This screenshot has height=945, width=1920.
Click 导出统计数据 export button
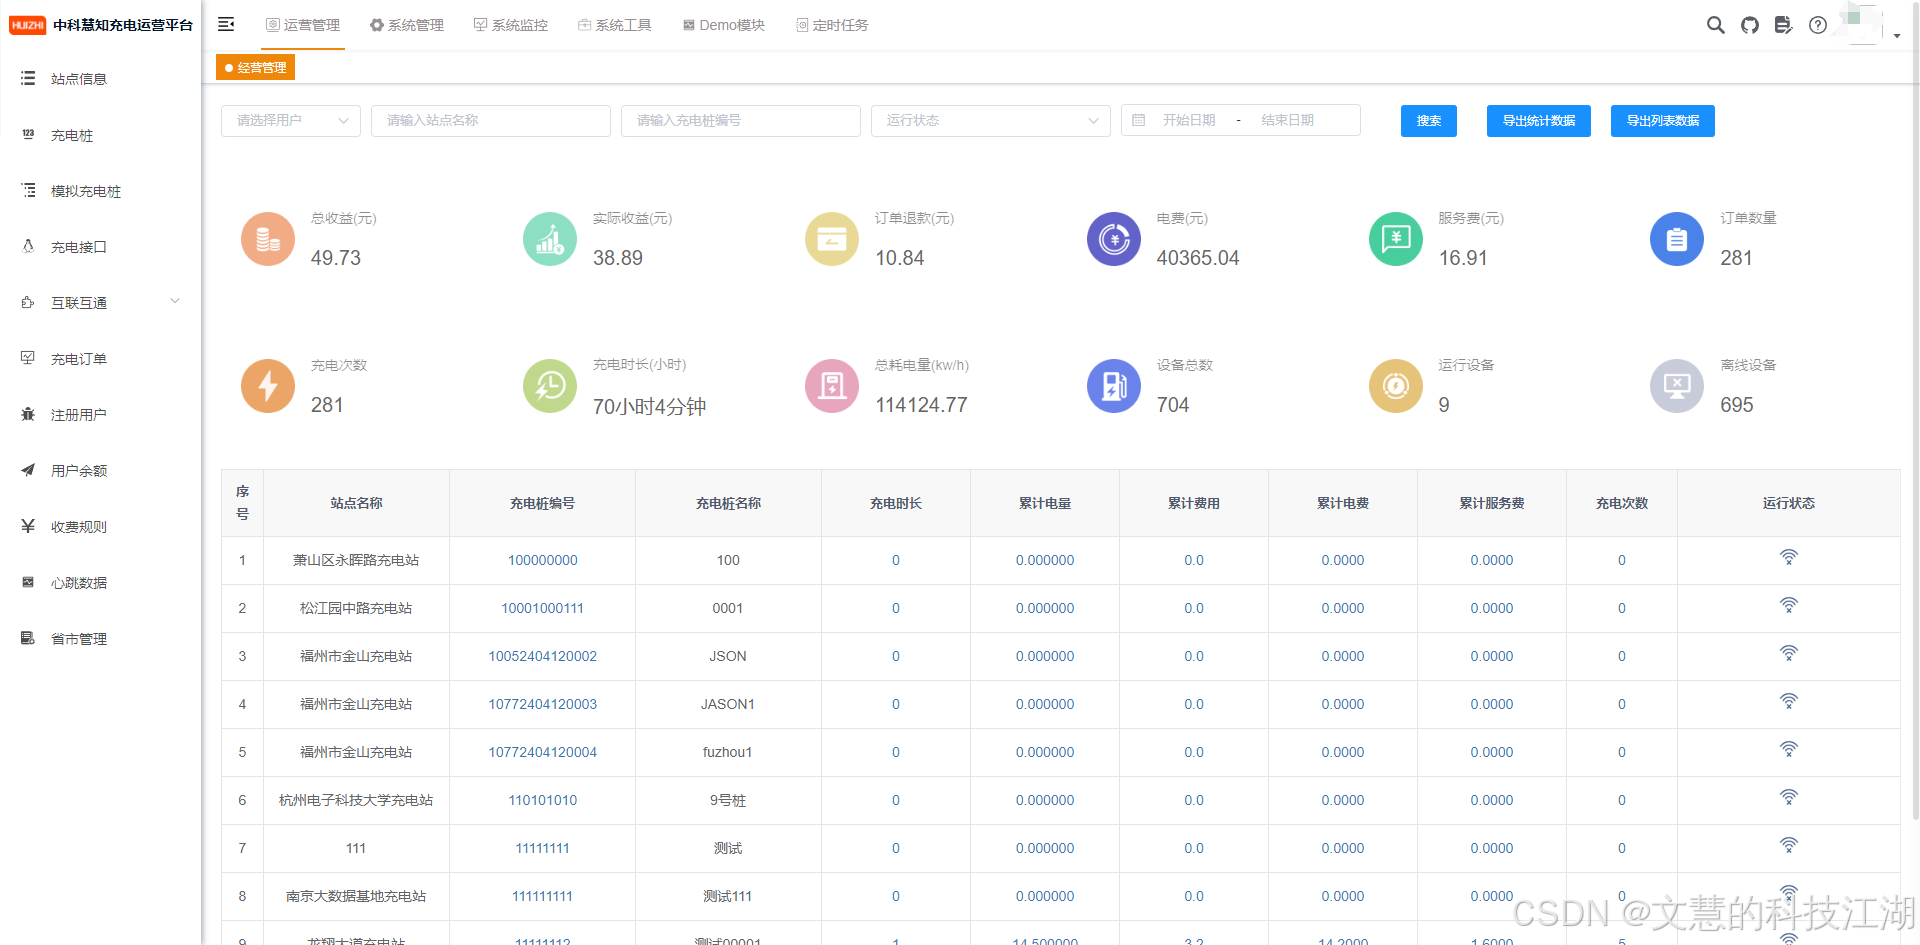tap(1538, 121)
